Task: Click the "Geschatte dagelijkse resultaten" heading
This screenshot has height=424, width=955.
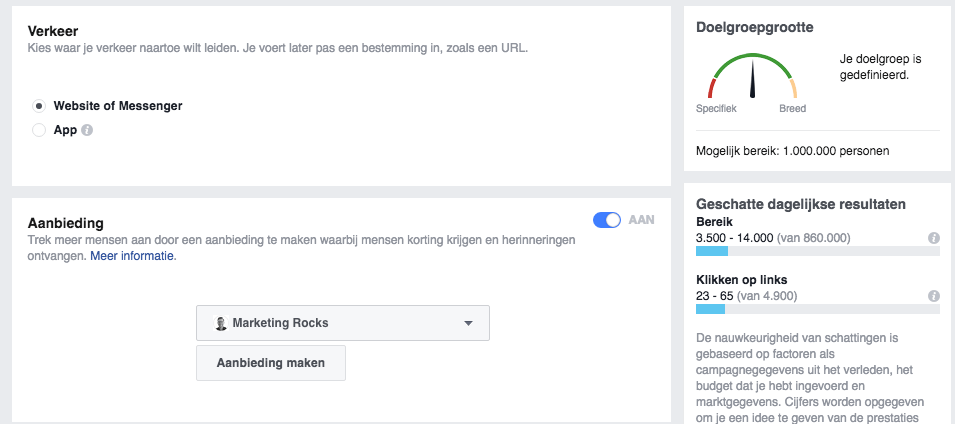Action: 801,204
